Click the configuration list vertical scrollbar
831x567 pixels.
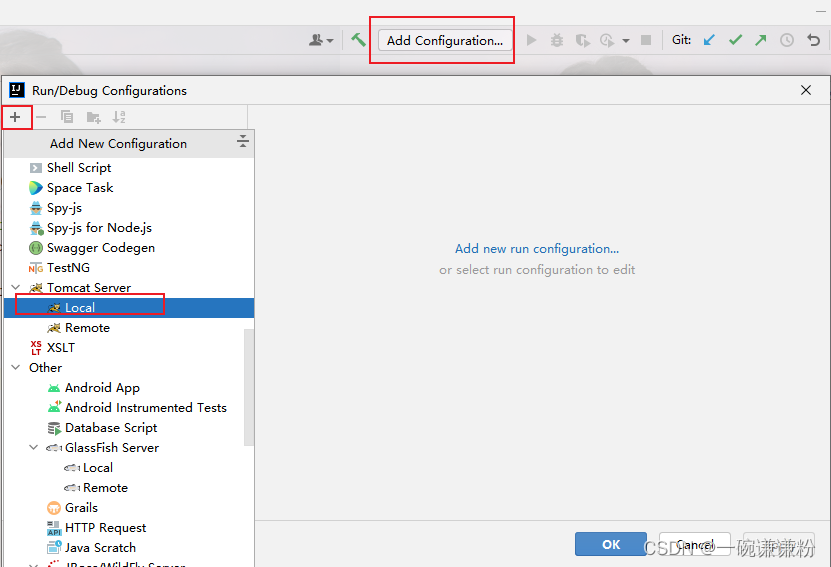(x=249, y=387)
